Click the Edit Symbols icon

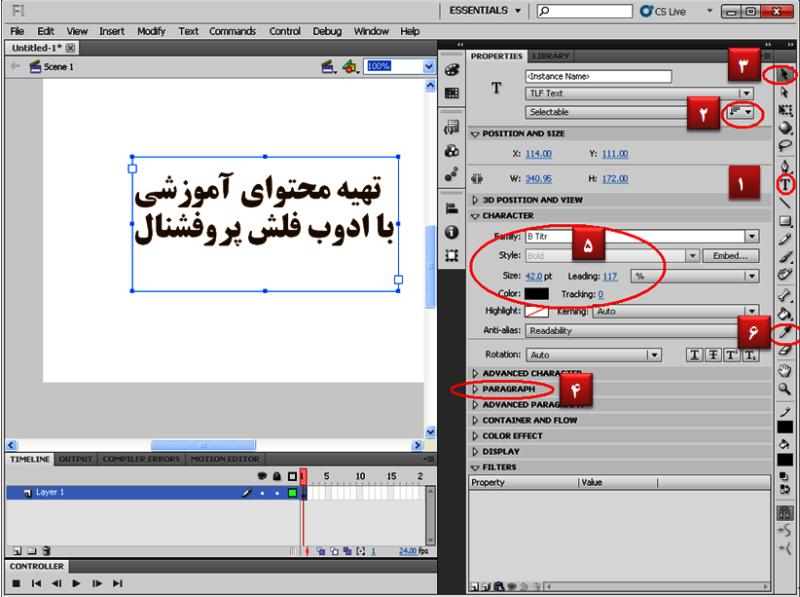click(350, 66)
